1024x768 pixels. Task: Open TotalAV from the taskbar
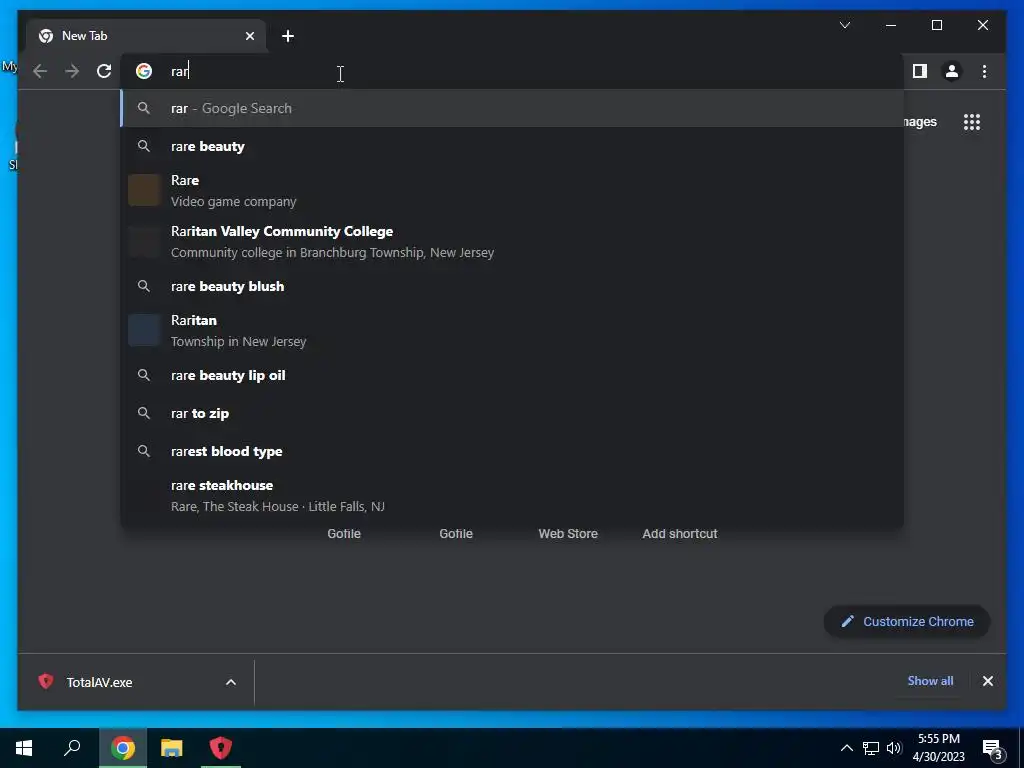[221, 748]
